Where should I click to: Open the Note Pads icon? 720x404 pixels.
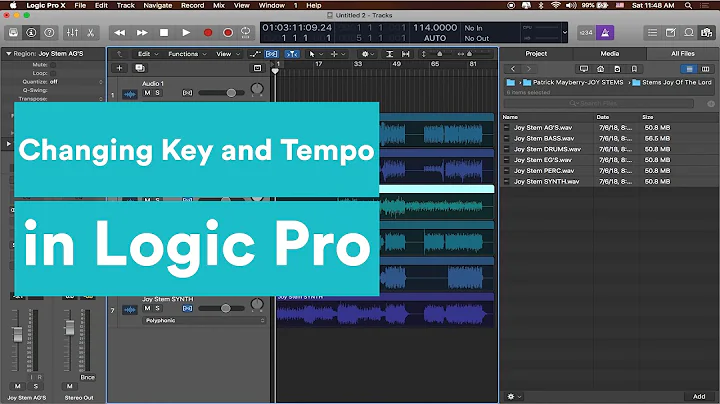click(x=670, y=33)
